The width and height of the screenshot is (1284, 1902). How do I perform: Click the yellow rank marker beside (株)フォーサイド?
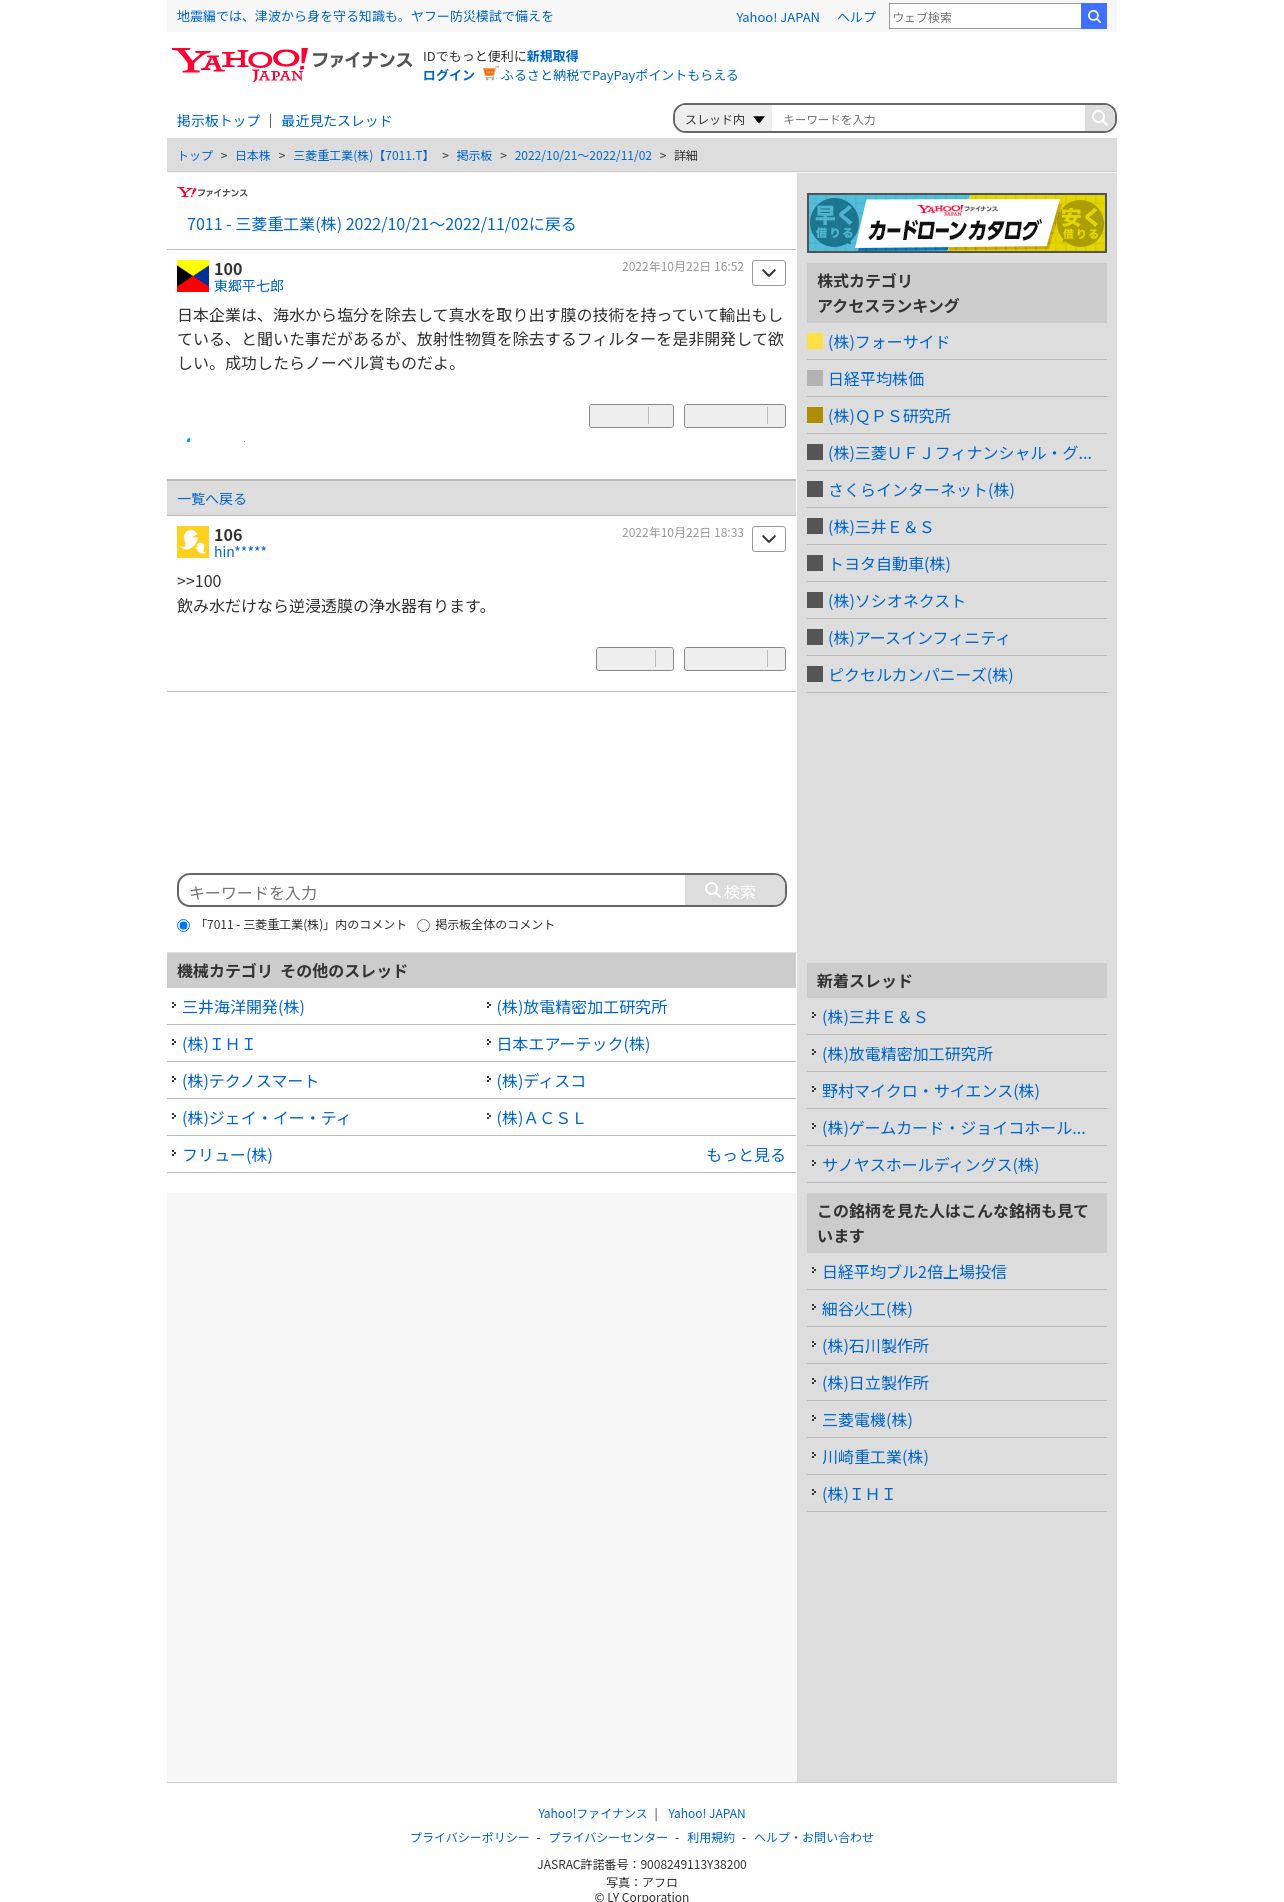click(815, 341)
